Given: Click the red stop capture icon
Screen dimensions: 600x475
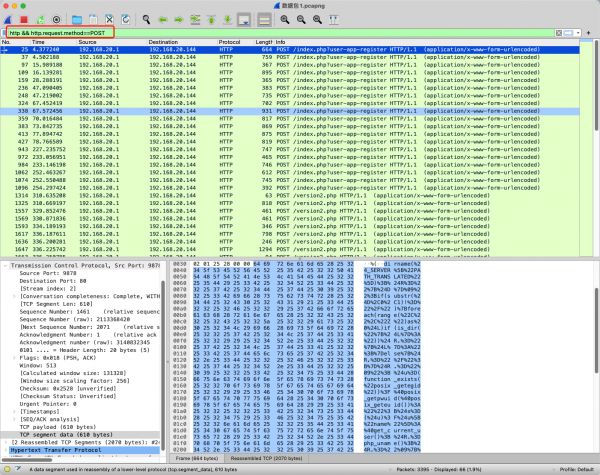Looking at the screenshot, I should [24, 20].
